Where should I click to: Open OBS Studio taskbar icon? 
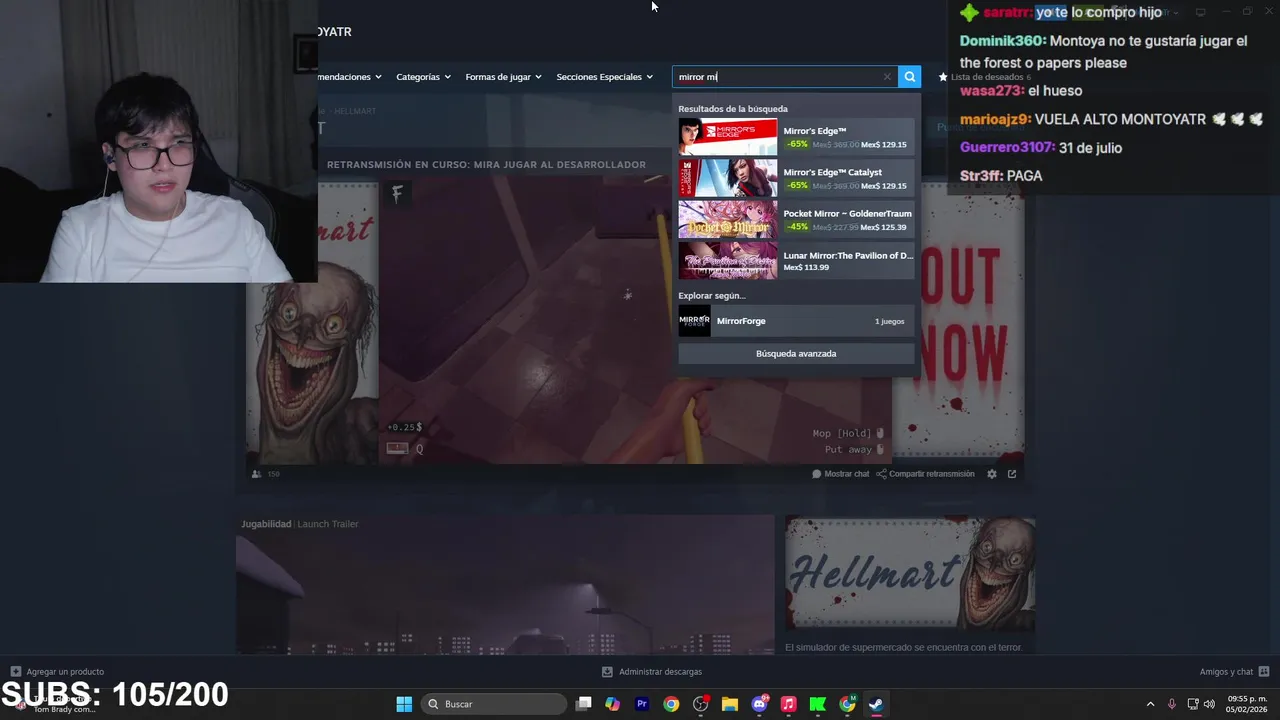click(x=700, y=704)
